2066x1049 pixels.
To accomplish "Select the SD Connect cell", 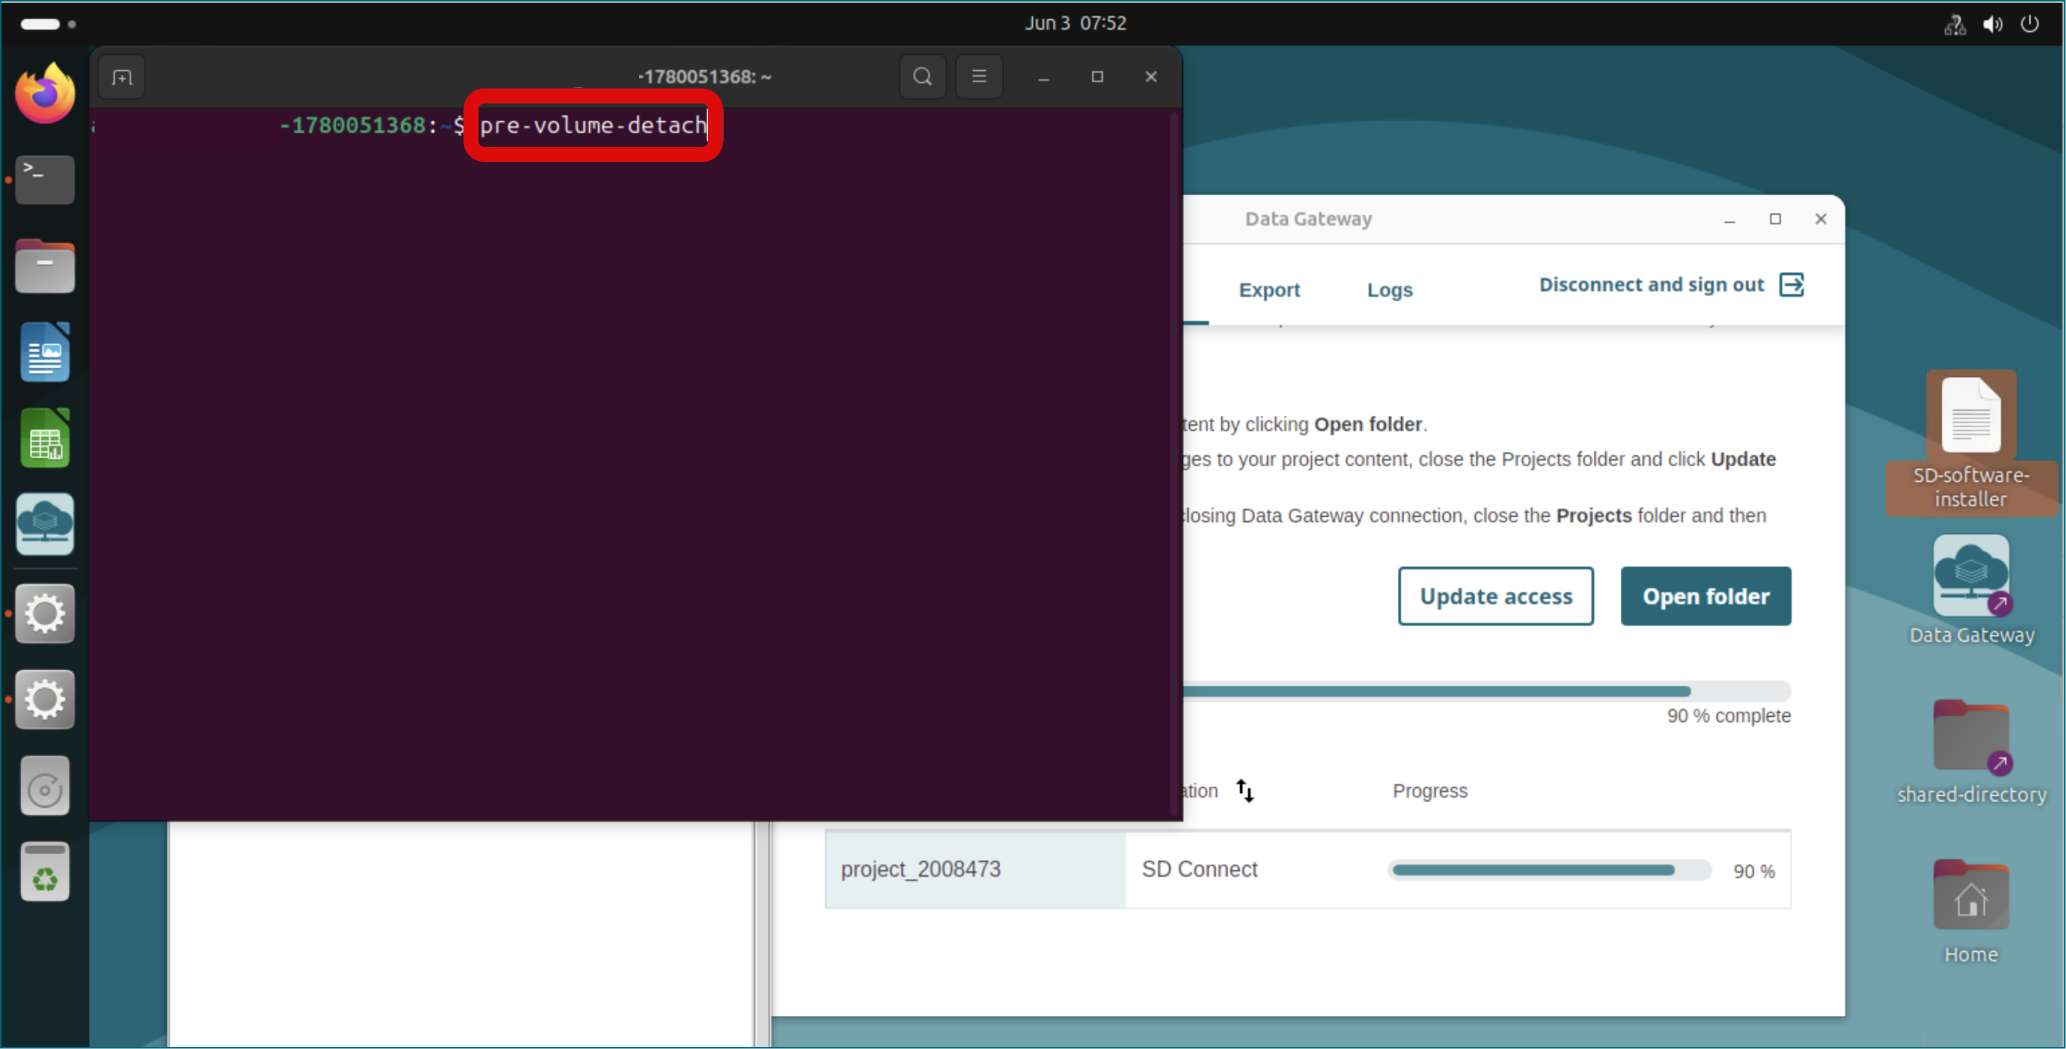I will pyautogui.click(x=1199, y=869).
